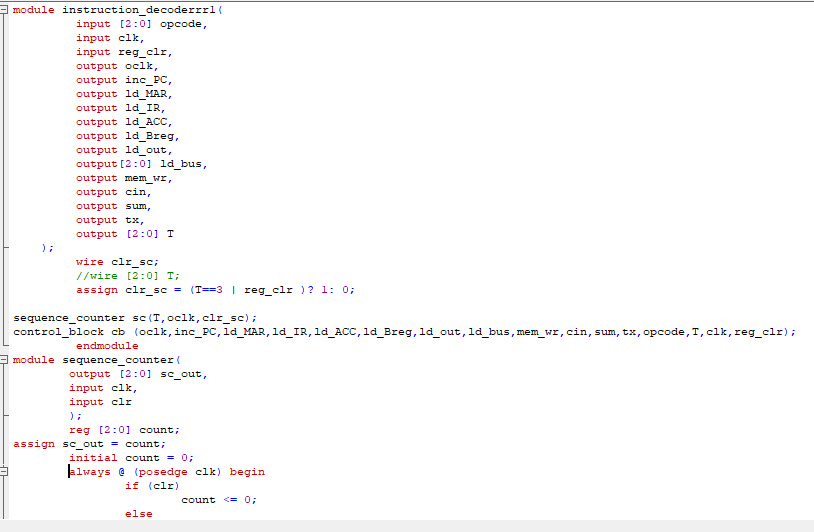
Task: Click the 'output oclk,' line
Action: [117, 66]
